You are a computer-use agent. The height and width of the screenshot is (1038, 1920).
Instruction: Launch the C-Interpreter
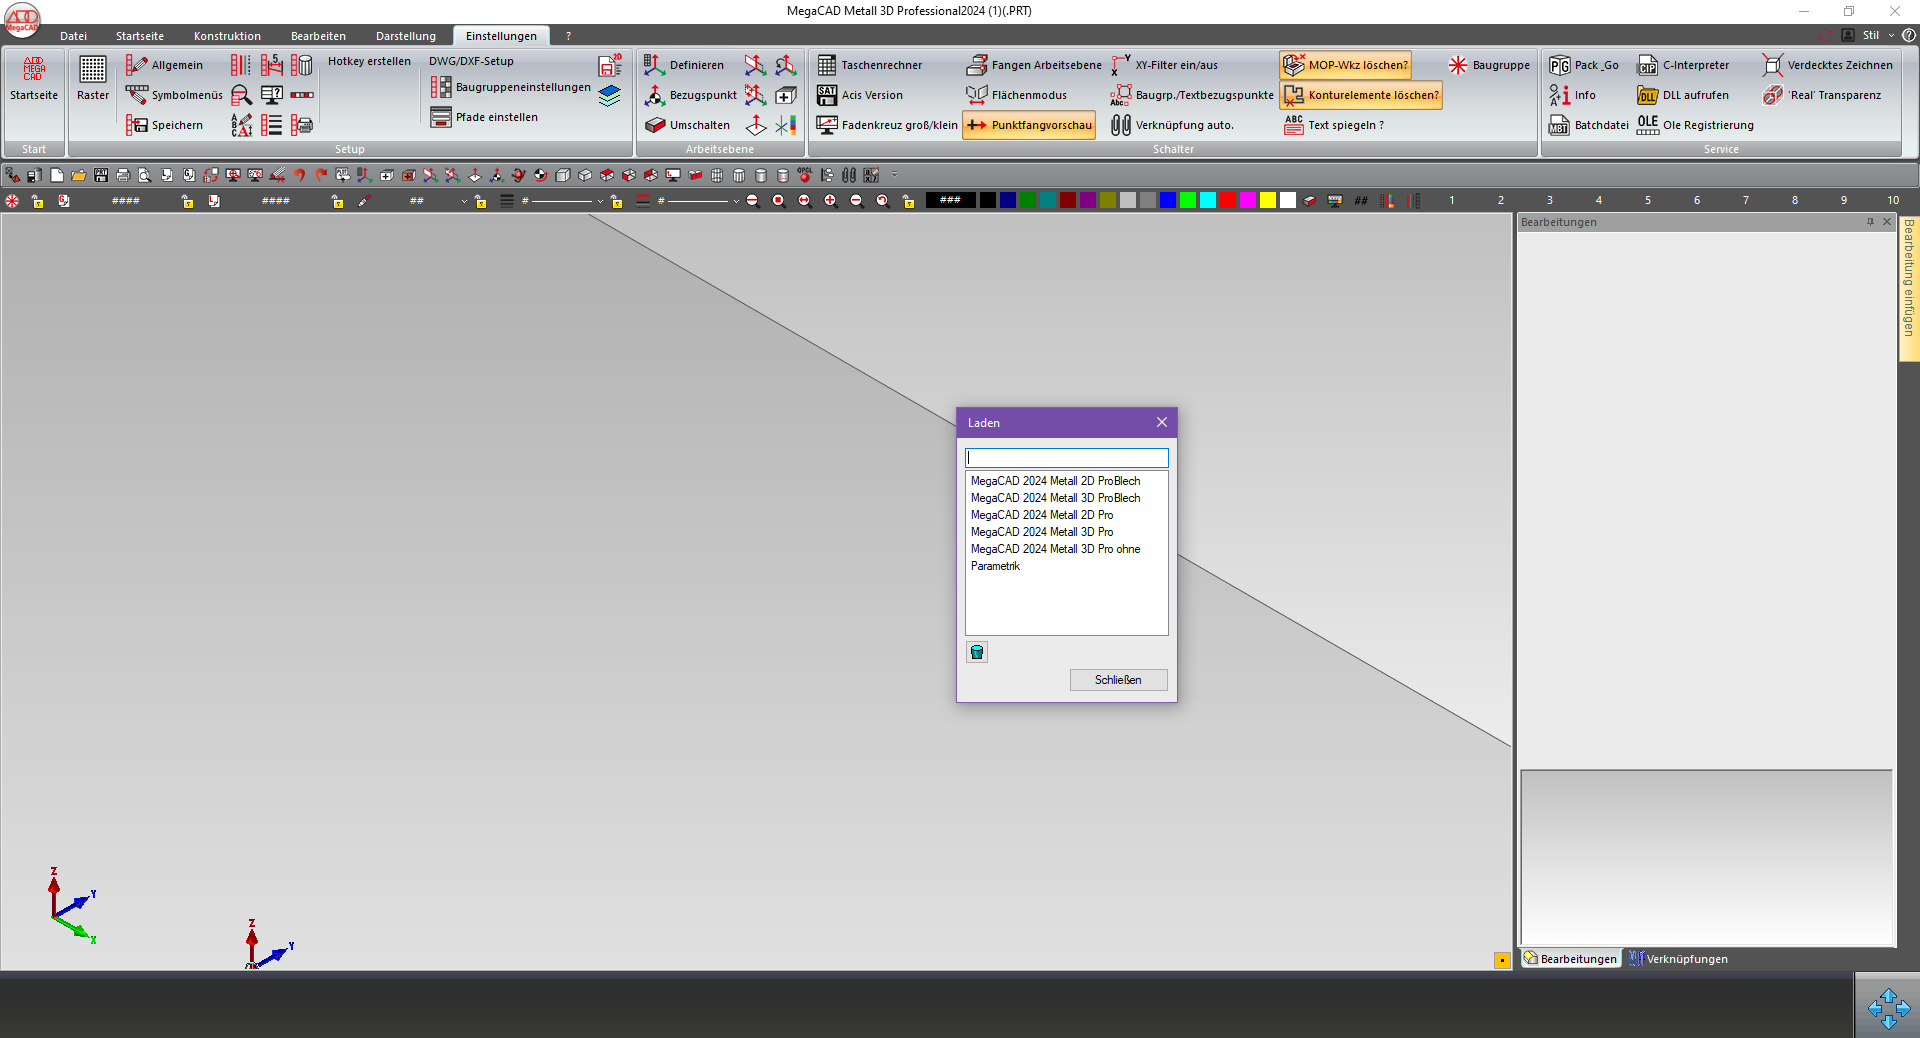pos(1683,65)
